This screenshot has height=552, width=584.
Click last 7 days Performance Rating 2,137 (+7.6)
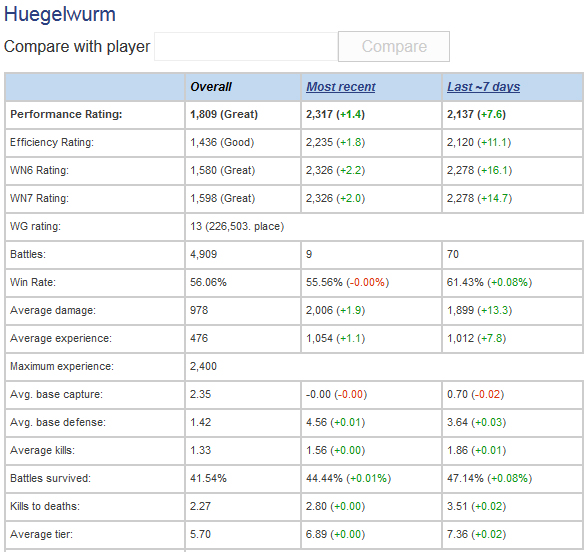[476, 114]
